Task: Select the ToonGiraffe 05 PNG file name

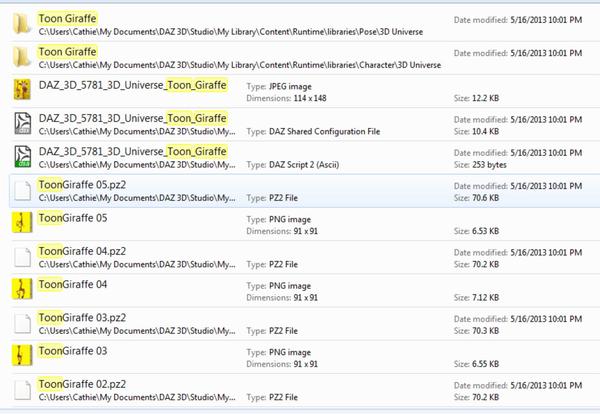Action: click(73, 218)
